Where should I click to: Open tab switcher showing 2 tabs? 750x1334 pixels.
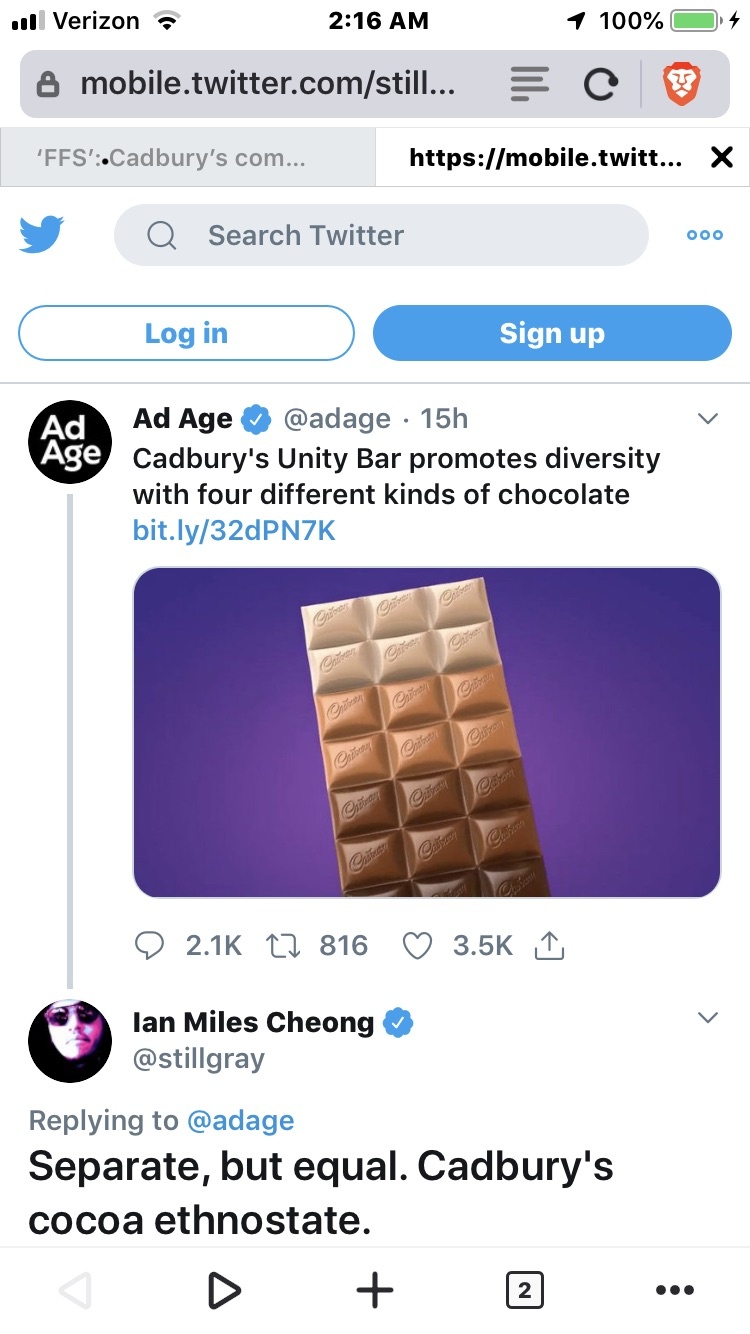(524, 1291)
